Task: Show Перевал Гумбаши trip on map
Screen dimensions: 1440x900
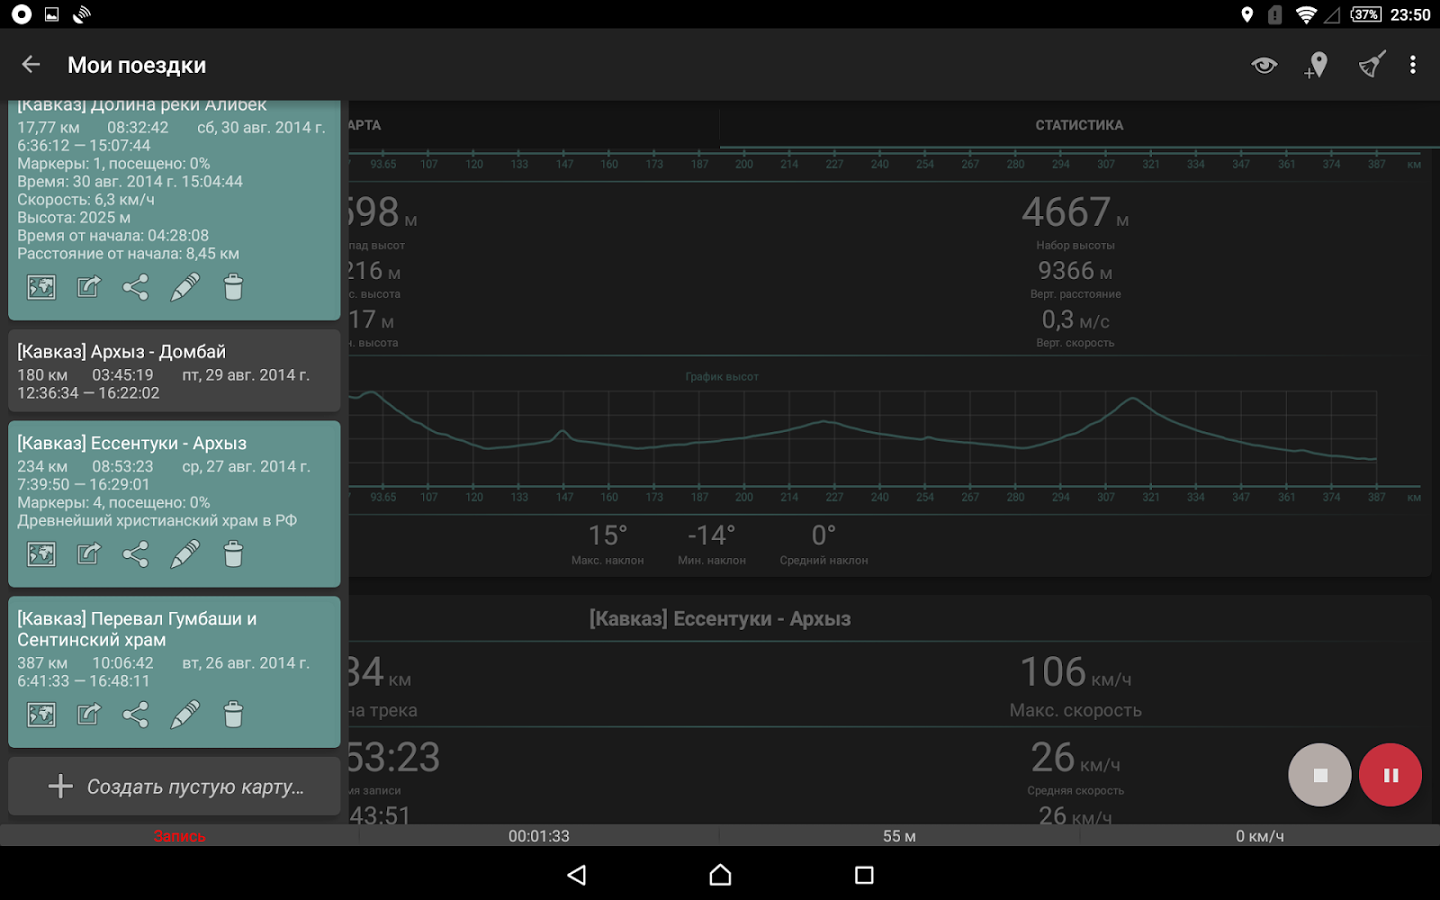Action: pyautogui.click(x=41, y=715)
